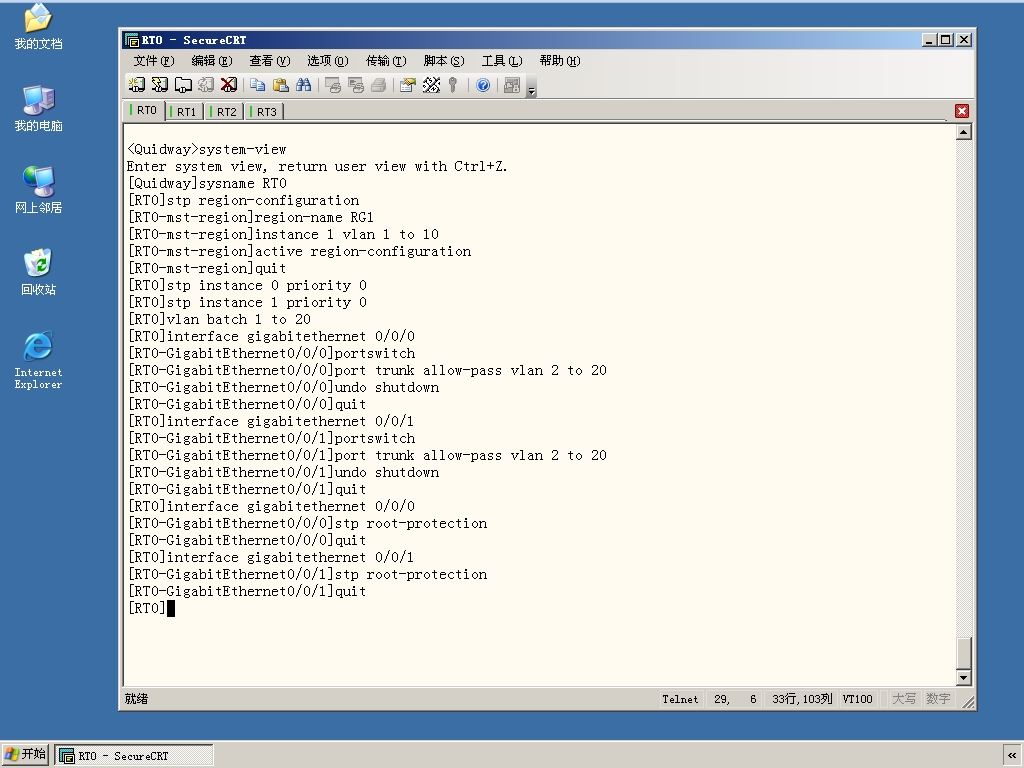
Task: Click the 'vlan batch 1 to 20' line
Action: click(x=219, y=319)
